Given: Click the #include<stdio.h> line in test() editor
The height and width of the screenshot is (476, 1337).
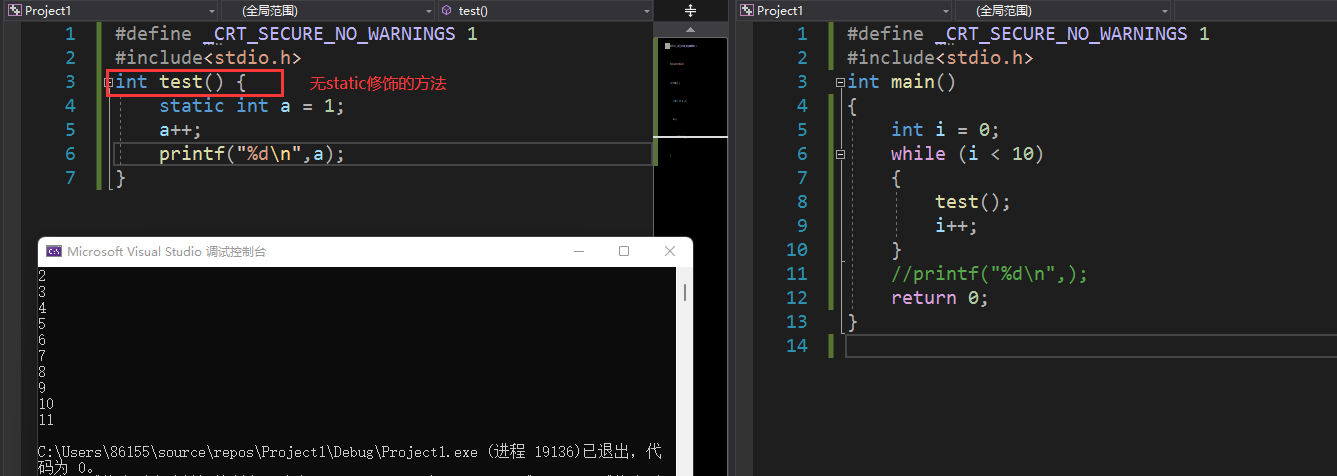Looking at the screenshot, I should click(208, 58).
